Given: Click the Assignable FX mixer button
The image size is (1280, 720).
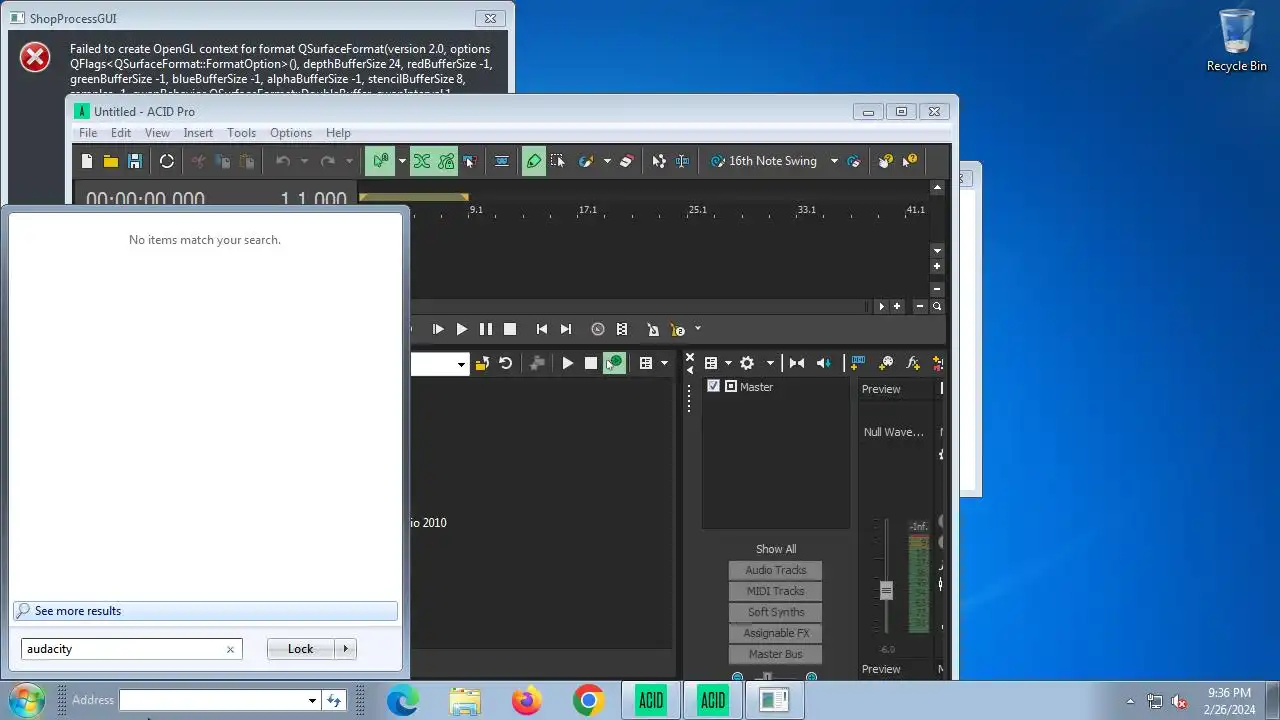Looking at the screenshot, I should coord(775,633).
